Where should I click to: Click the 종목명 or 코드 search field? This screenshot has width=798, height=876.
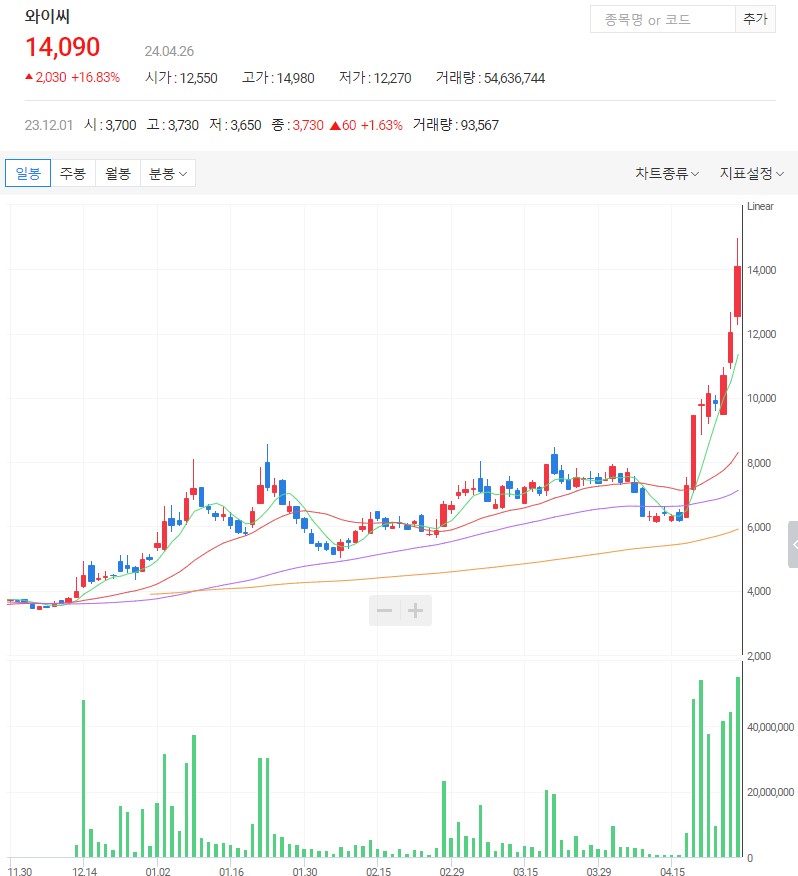pyautogui.click(x=662, y=20)
